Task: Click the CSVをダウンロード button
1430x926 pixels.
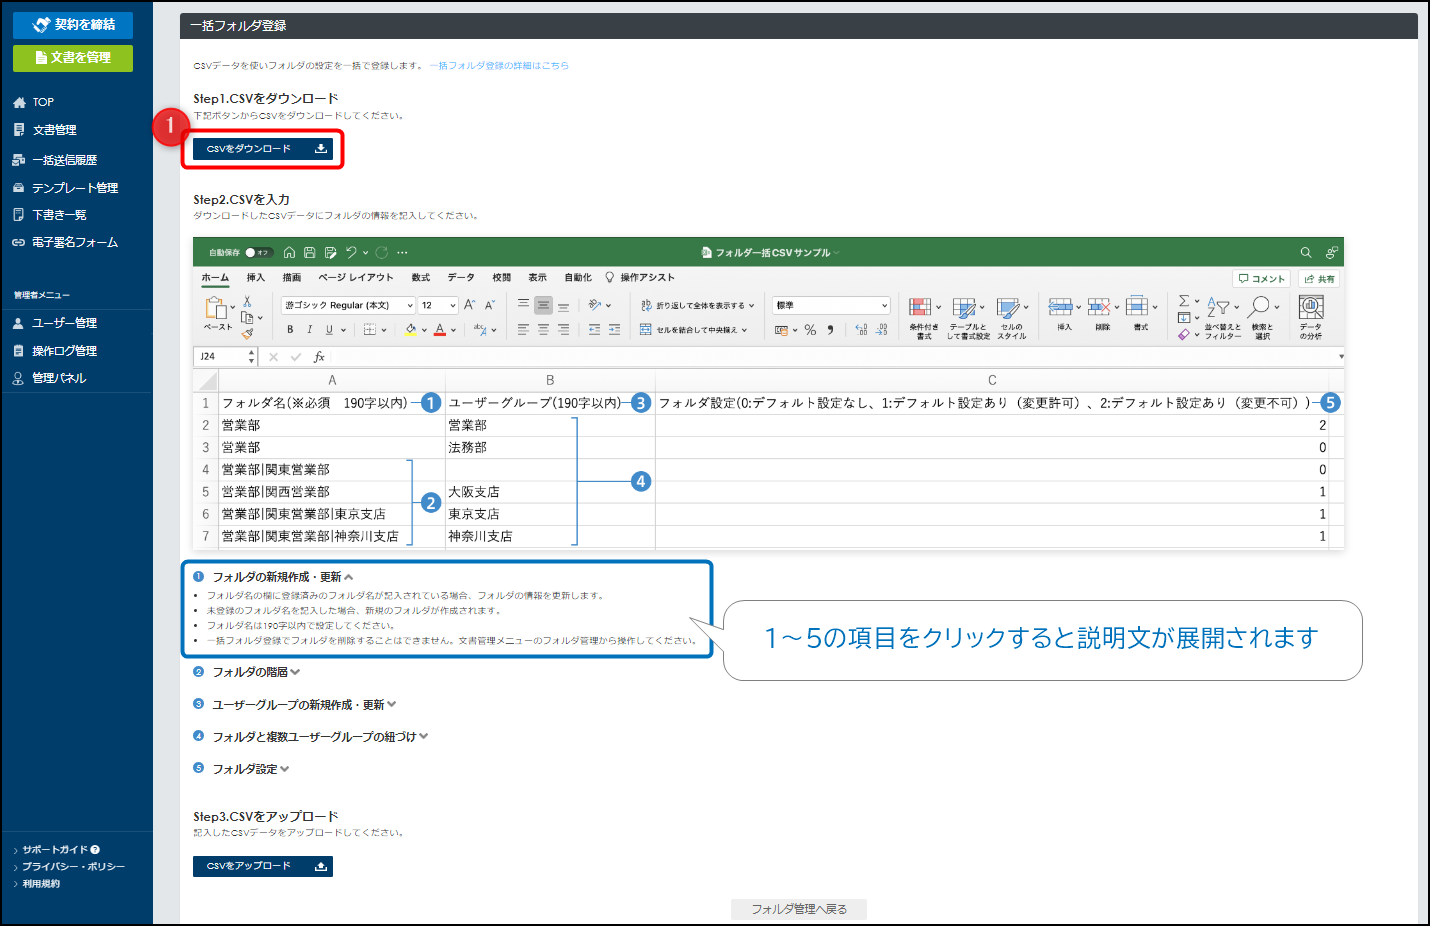Action: pos(263,148)
